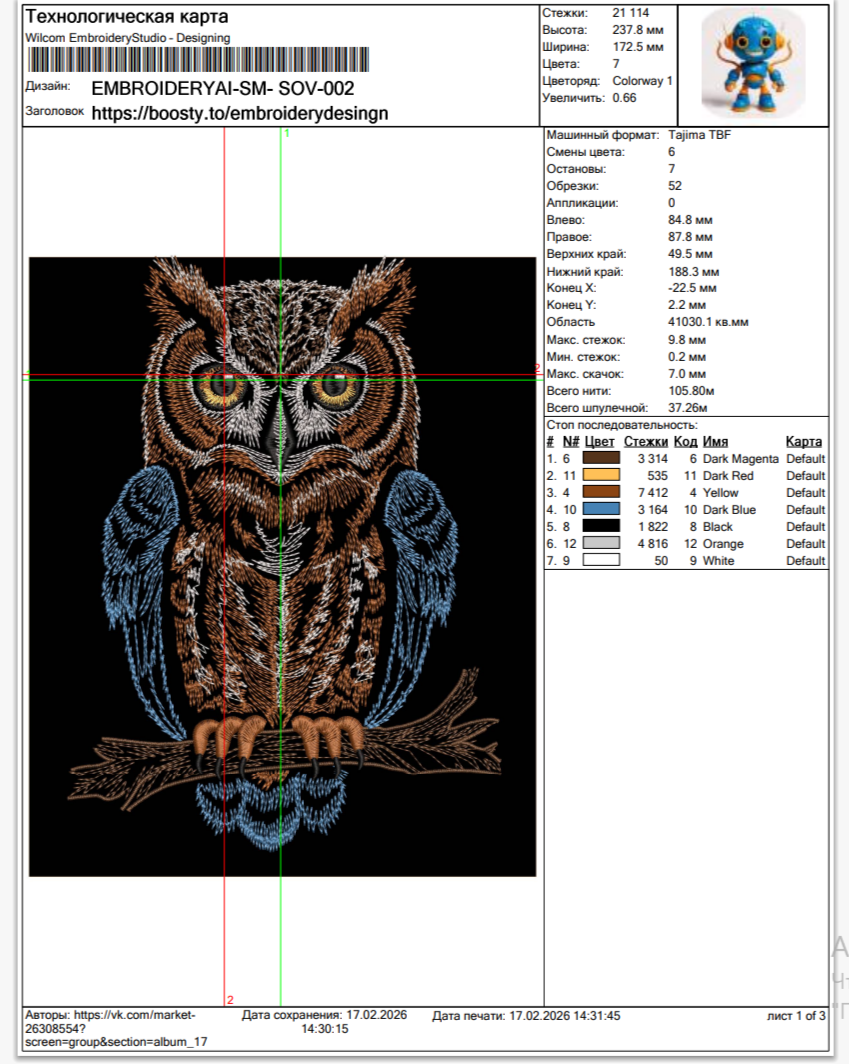Click the Технологическая карта title
This screenshot has width=849, height=1064.
pos(126,17)
